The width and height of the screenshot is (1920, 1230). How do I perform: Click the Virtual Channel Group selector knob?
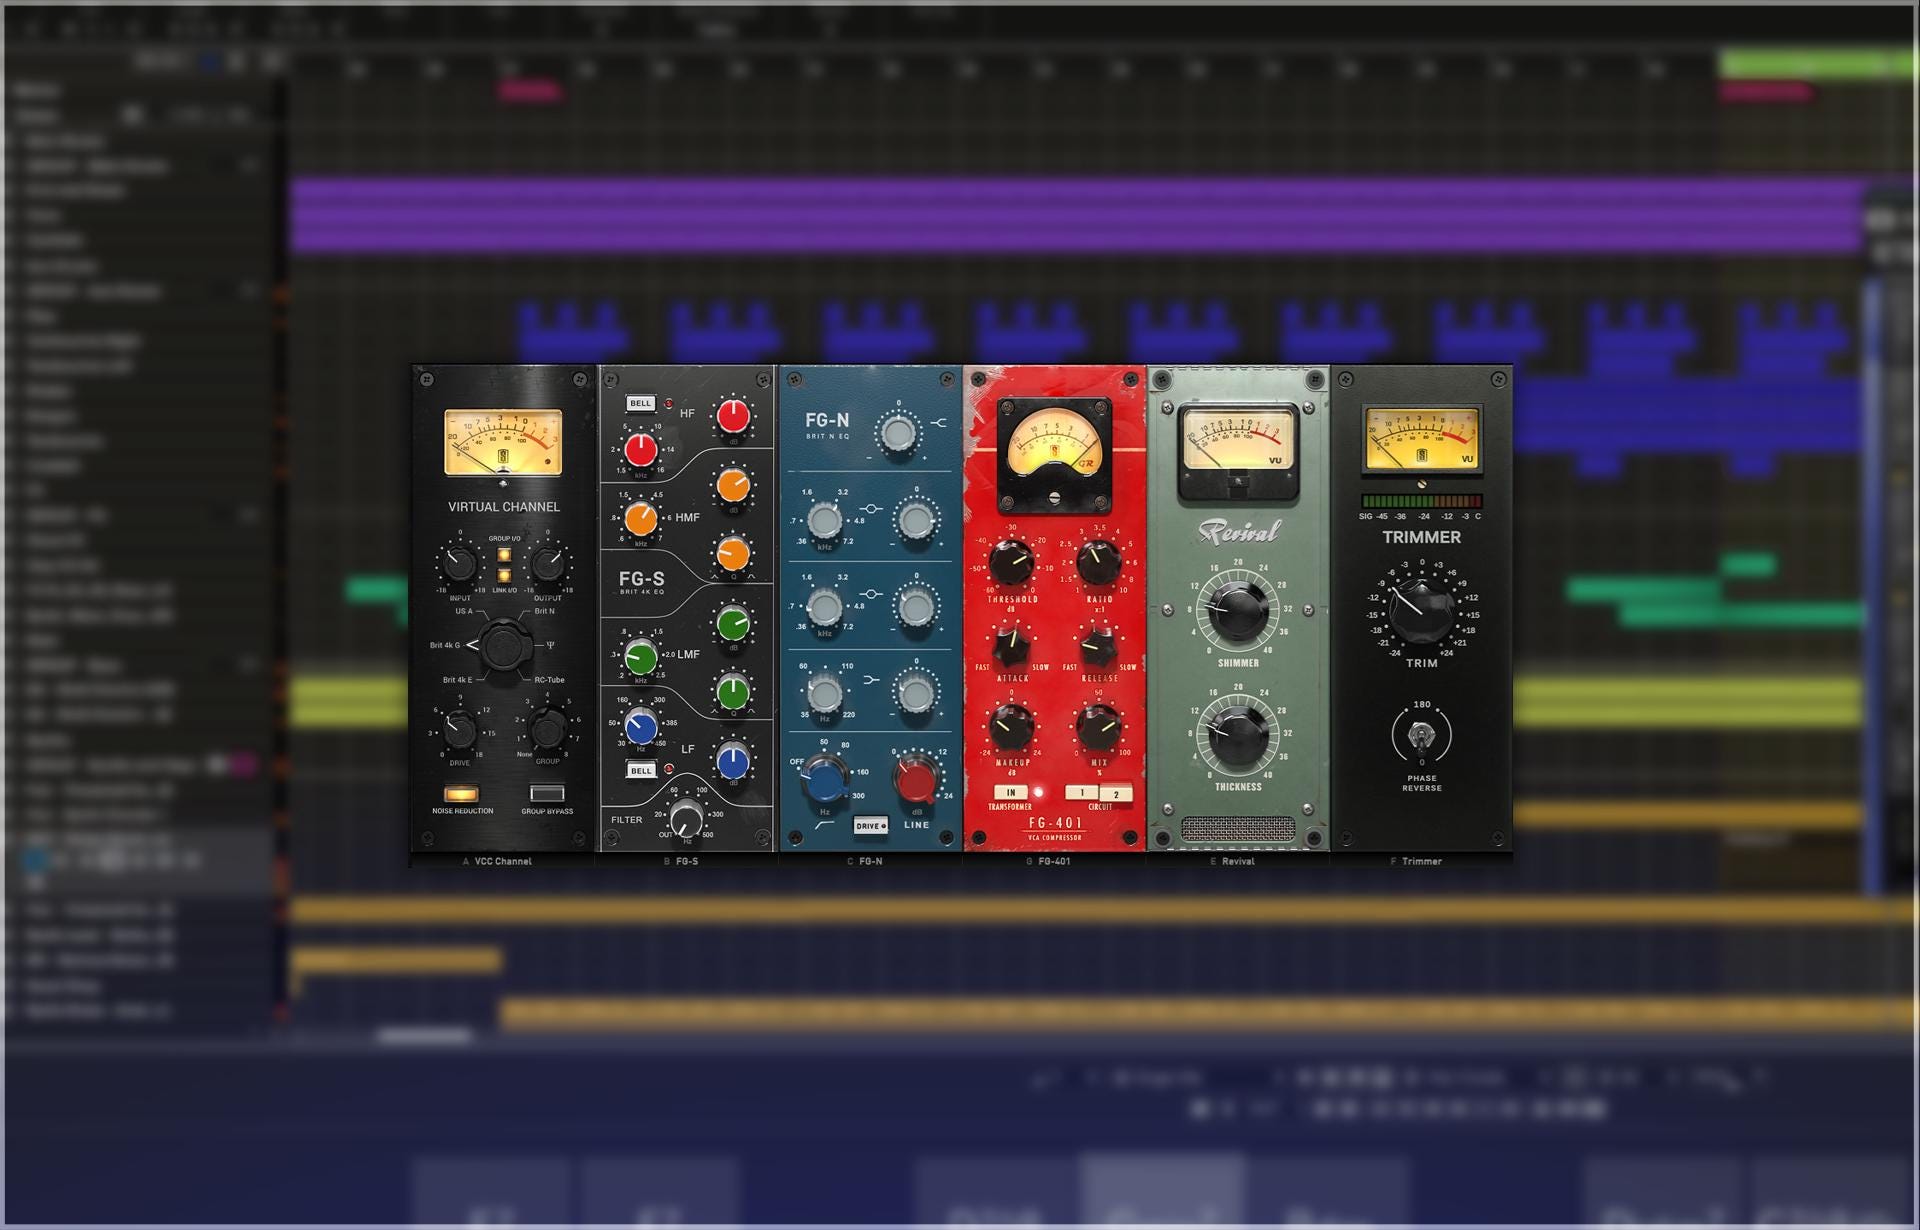pos(547,729)
